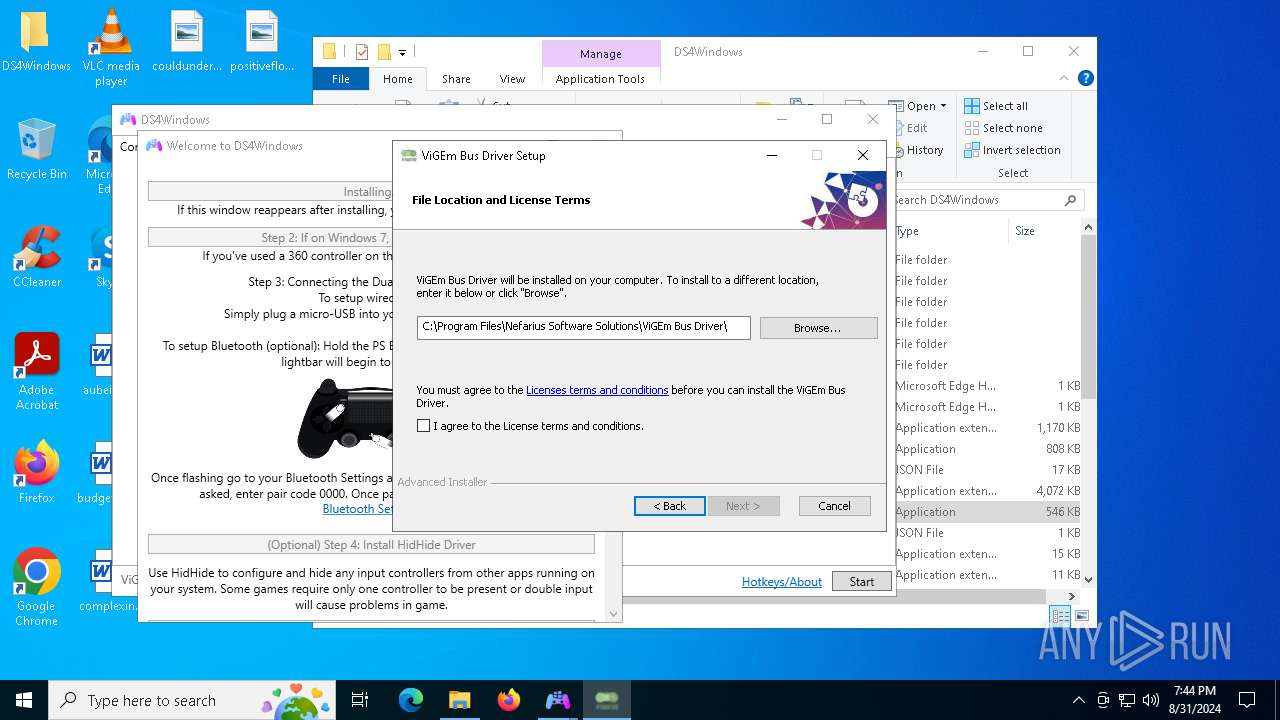This screenshot has width=1280, height=720.
Task: Switch to details view icon
Action: (x=1060, y=616)
